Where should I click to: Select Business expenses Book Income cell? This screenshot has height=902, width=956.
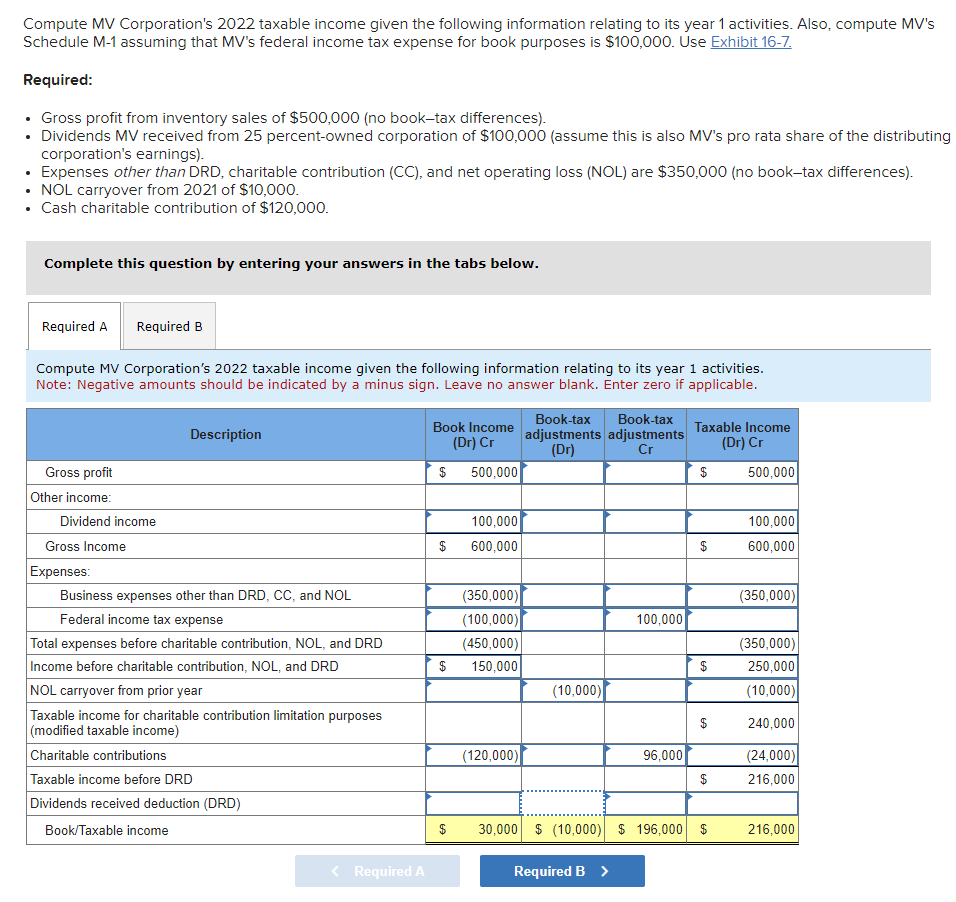(475, 595)
